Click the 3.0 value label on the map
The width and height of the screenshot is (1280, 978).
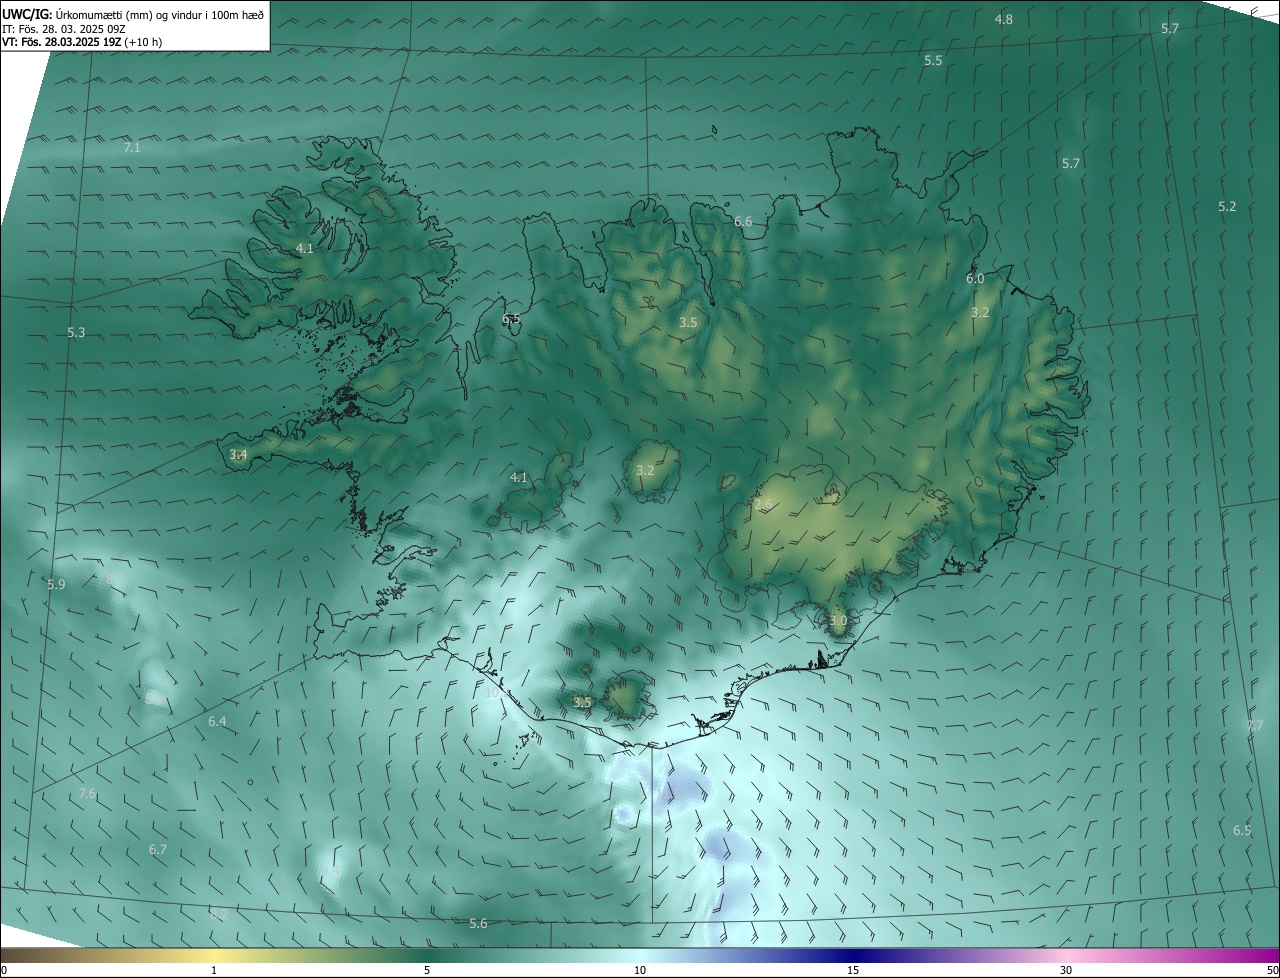click(x=838, y=621)
